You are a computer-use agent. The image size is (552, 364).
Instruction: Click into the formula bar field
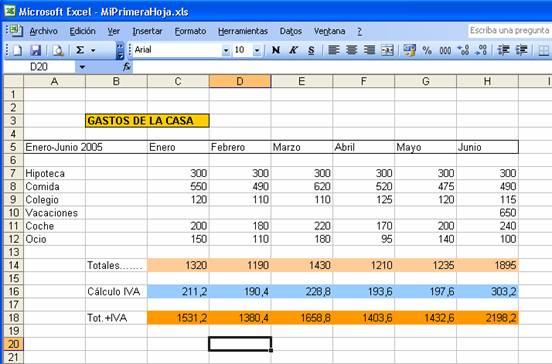pos(341,67)
